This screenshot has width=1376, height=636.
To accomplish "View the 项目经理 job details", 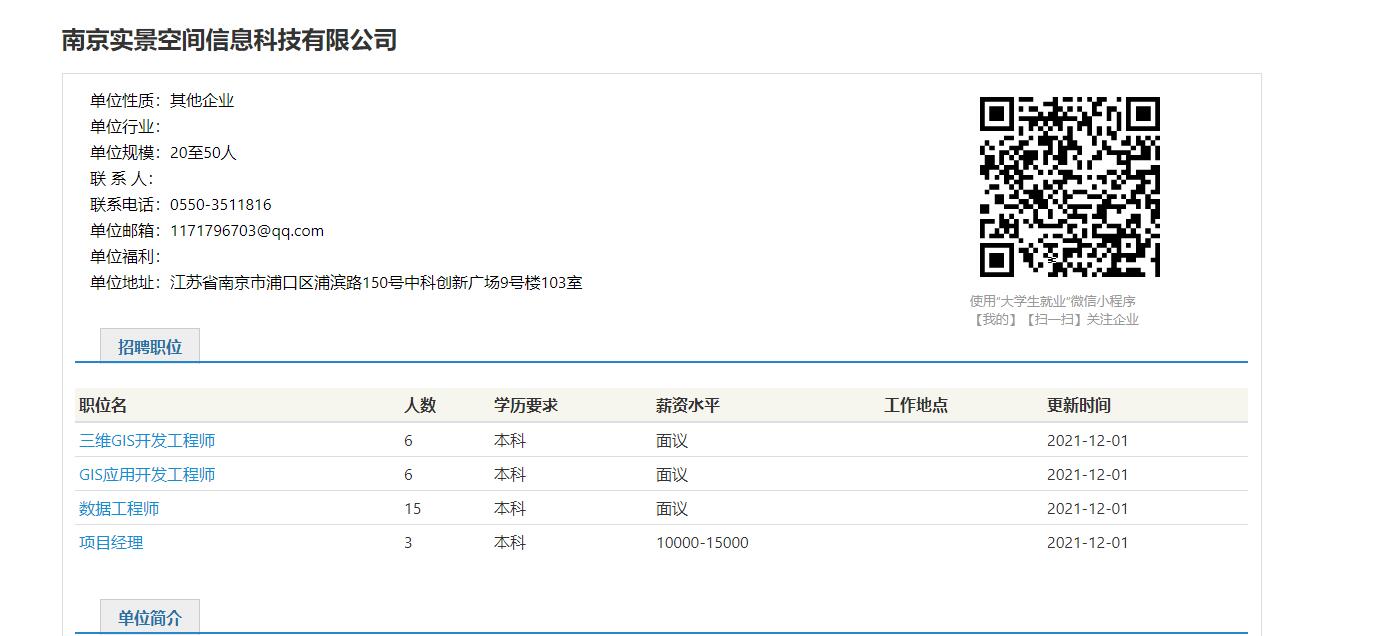I will click(x=111, y=543).
